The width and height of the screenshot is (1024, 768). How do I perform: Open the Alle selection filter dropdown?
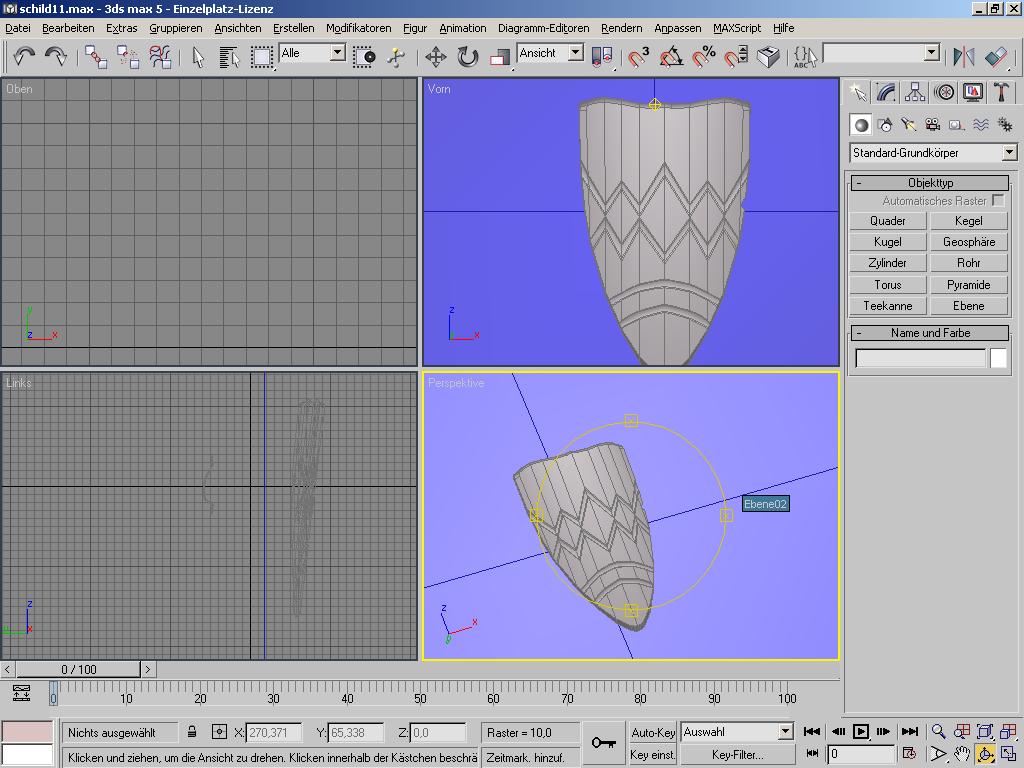click(337, 53)
